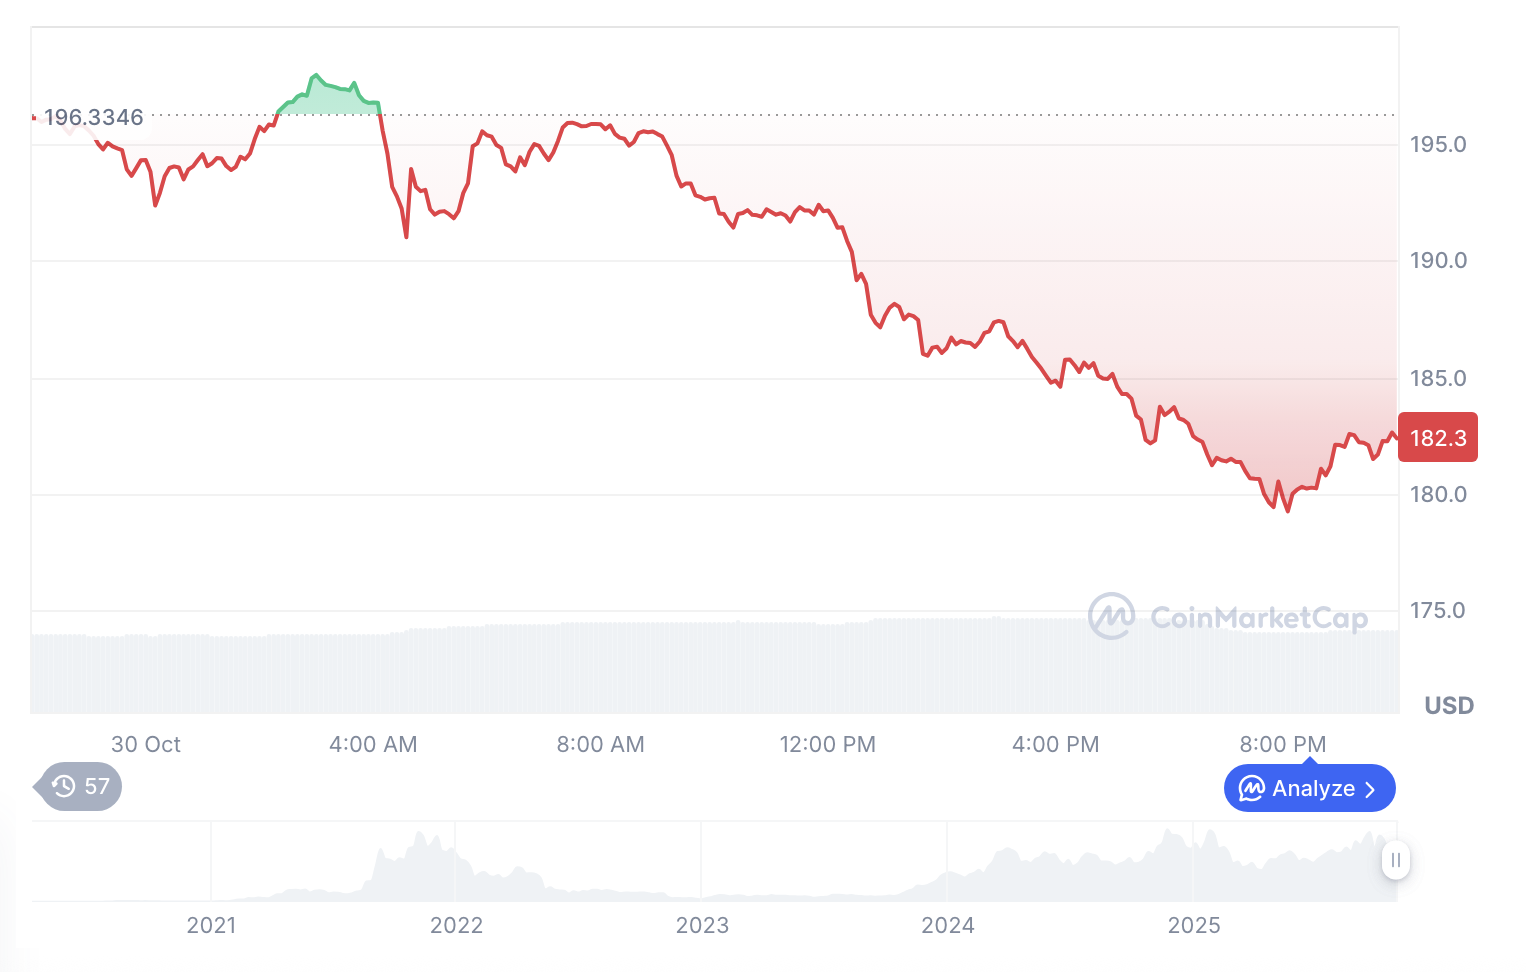1526x972 pixels.
Task: Click the 2025 year marker on the timeline
Action: [x=1194, y=925]
